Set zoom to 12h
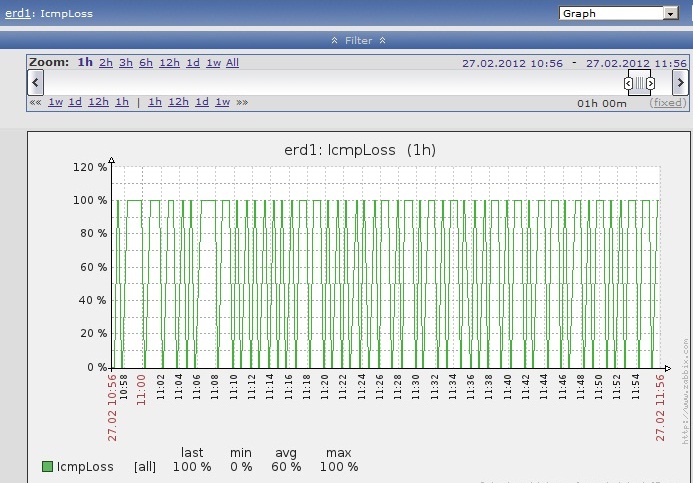Image resolution: width=693 pixels, height=483 pixels. [169, 62]
